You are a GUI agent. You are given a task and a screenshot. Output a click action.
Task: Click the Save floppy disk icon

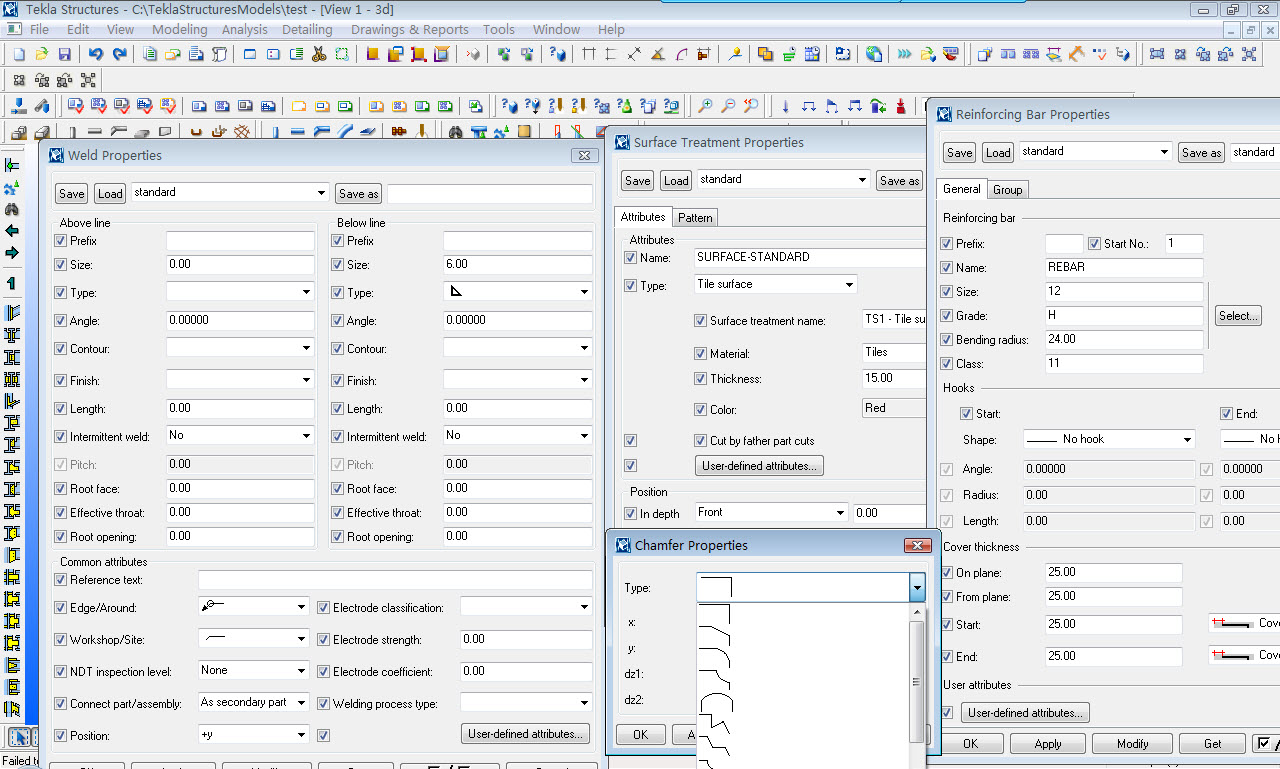point(65,54)
